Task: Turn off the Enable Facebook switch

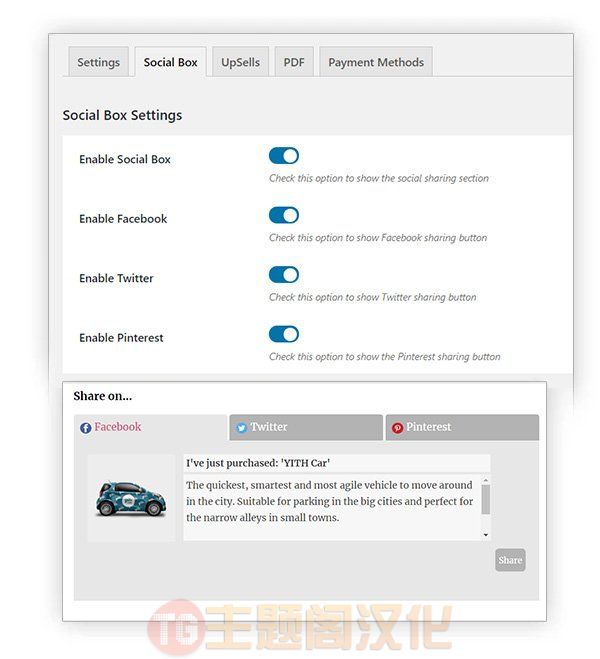Action: [x=284, y=215]
